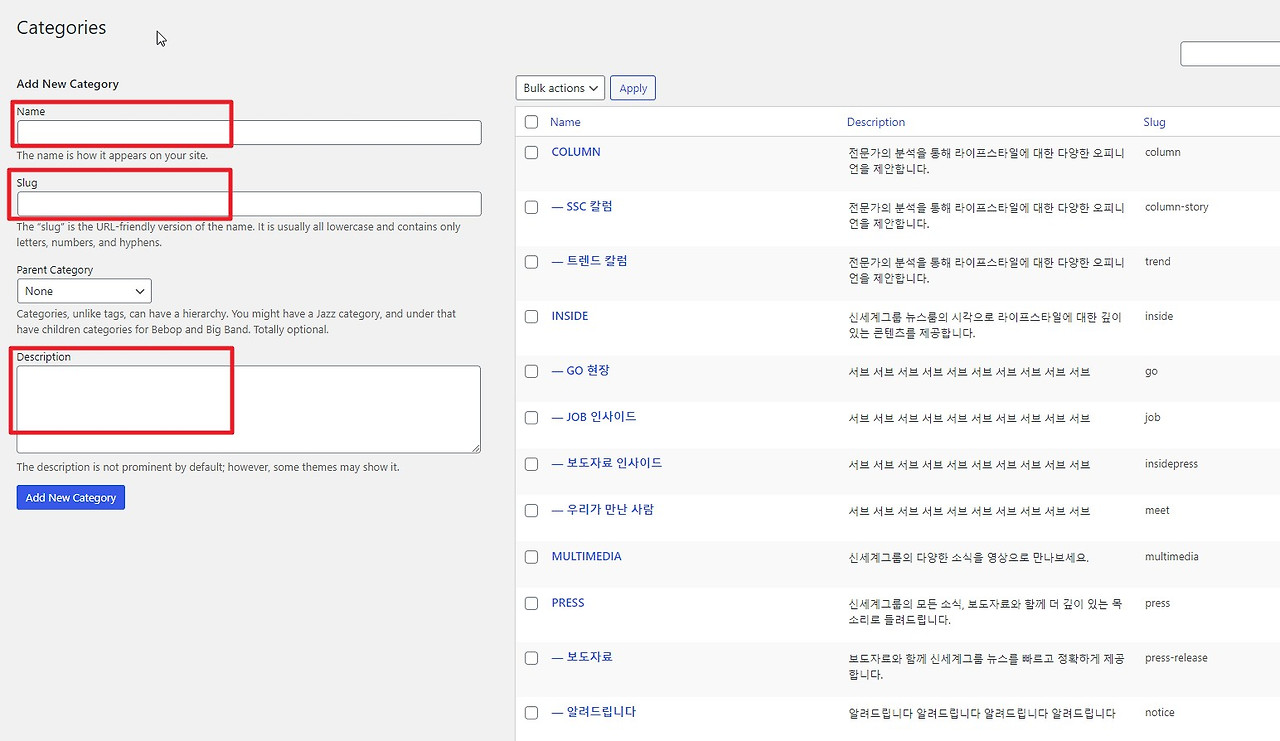The width and height of the screenshot is (1280, 741).
Task: Click the slug text in the COLUMN row
Action: click(1163, 152)
